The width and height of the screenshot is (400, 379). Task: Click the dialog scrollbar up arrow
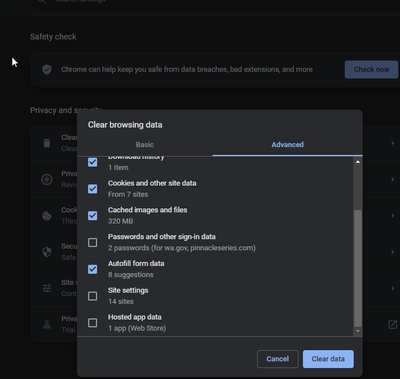point(358,162)
